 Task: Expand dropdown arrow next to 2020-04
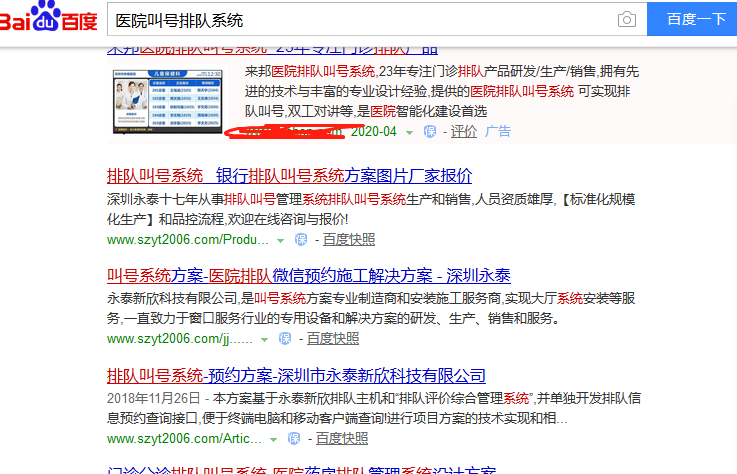click(x=409, y=133)
